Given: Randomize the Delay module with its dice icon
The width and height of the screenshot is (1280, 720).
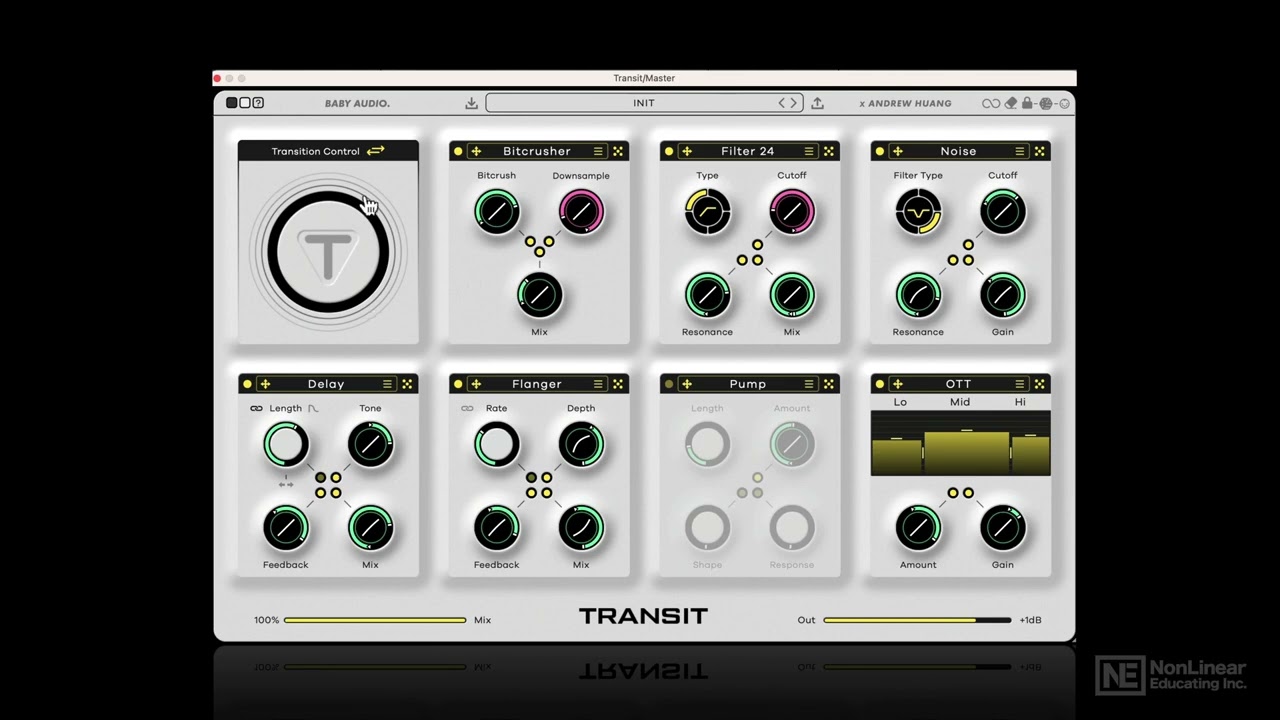Looking at the screenshot, I should (407, 384).
